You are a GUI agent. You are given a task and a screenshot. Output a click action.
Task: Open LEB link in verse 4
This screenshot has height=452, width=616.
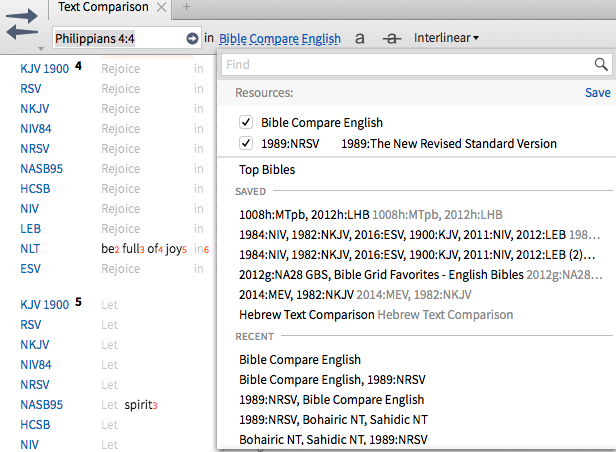point(31,229)
